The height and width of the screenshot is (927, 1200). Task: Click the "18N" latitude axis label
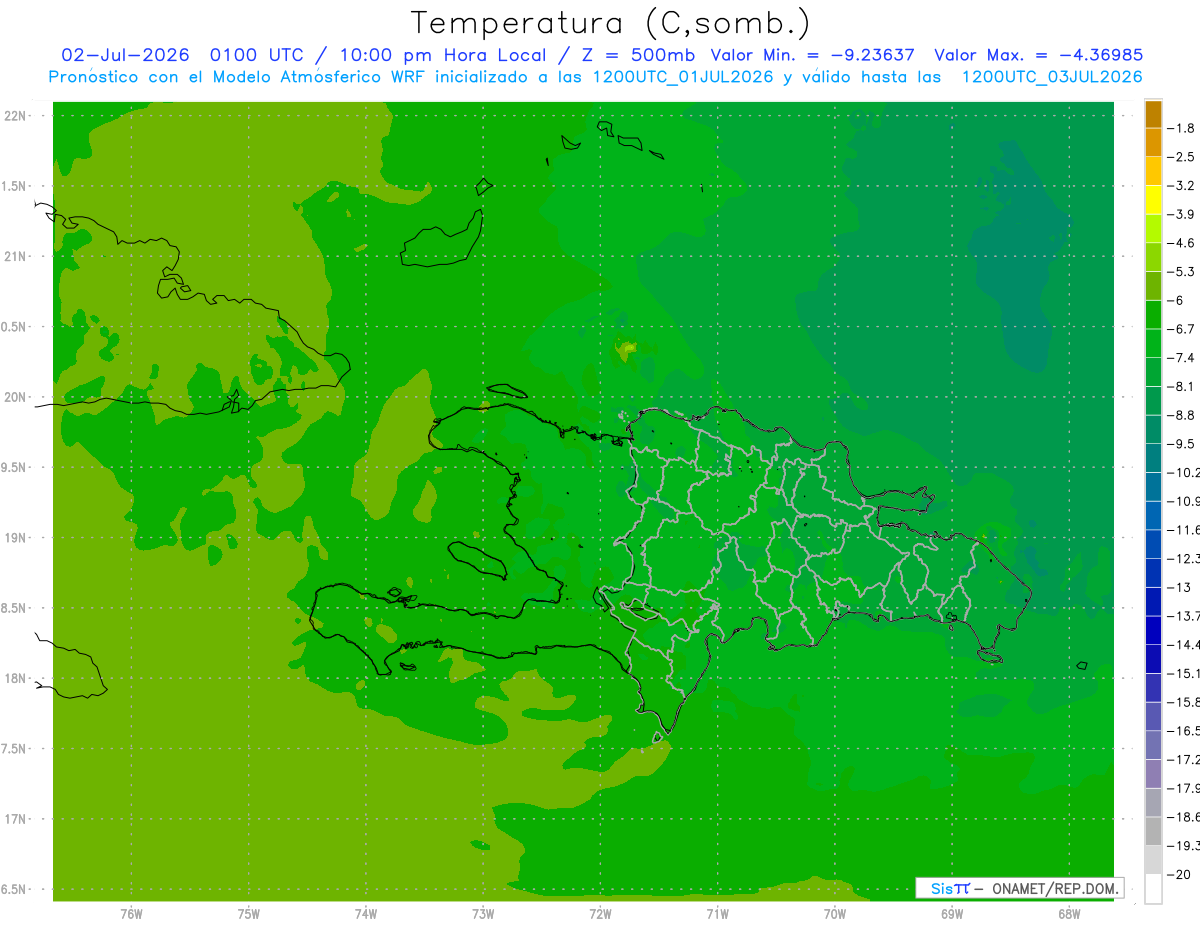click(x=15, y=679)
